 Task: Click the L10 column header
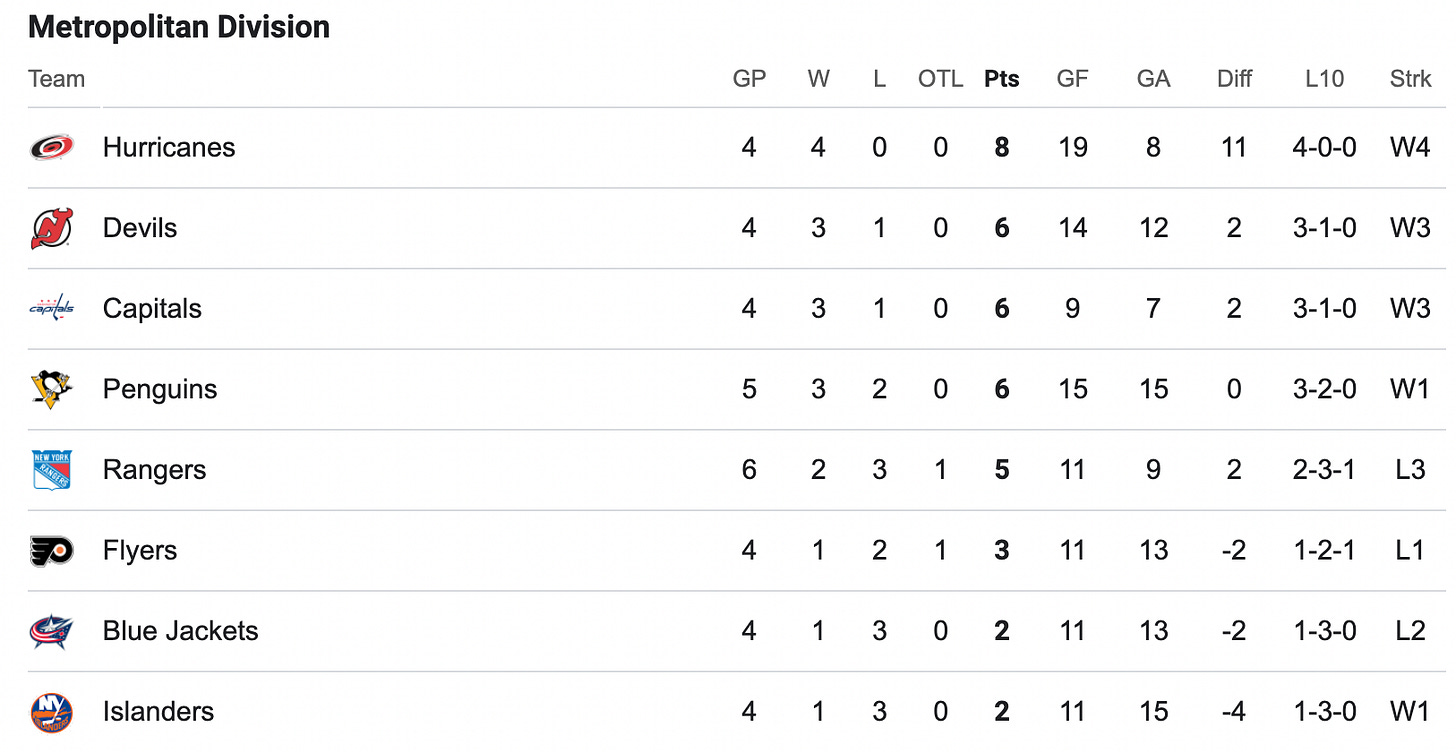point(1324,79)
